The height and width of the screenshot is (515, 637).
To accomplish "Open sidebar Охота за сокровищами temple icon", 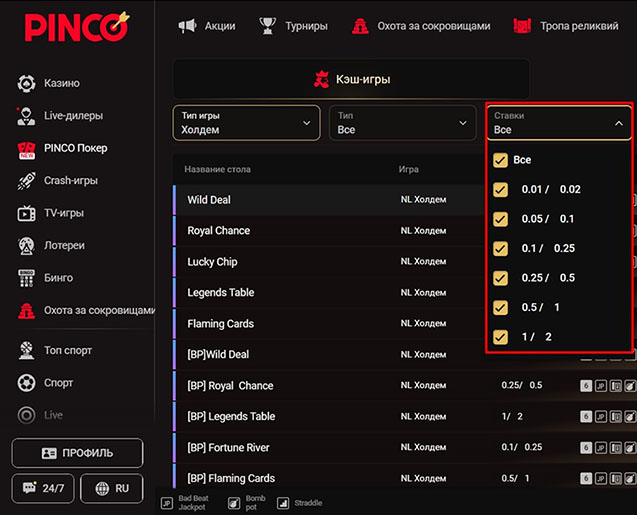I will (26, 311).
